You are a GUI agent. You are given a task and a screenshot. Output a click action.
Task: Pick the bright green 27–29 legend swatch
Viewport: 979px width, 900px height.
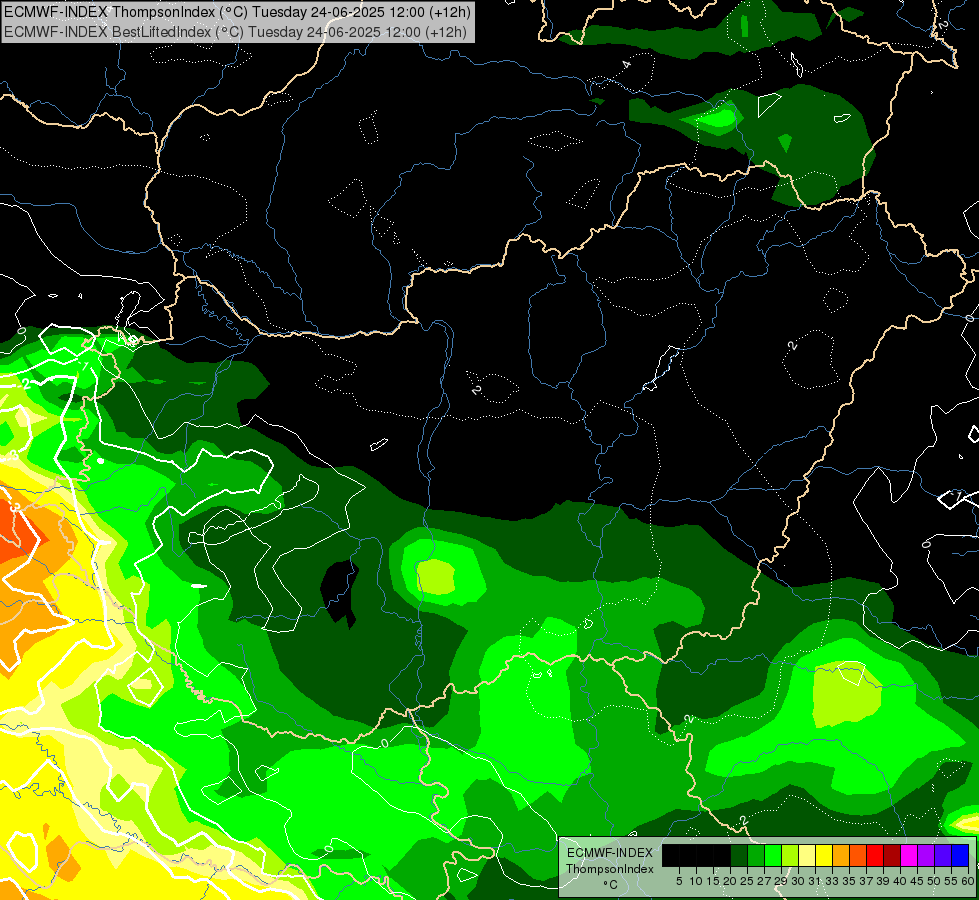773,855
